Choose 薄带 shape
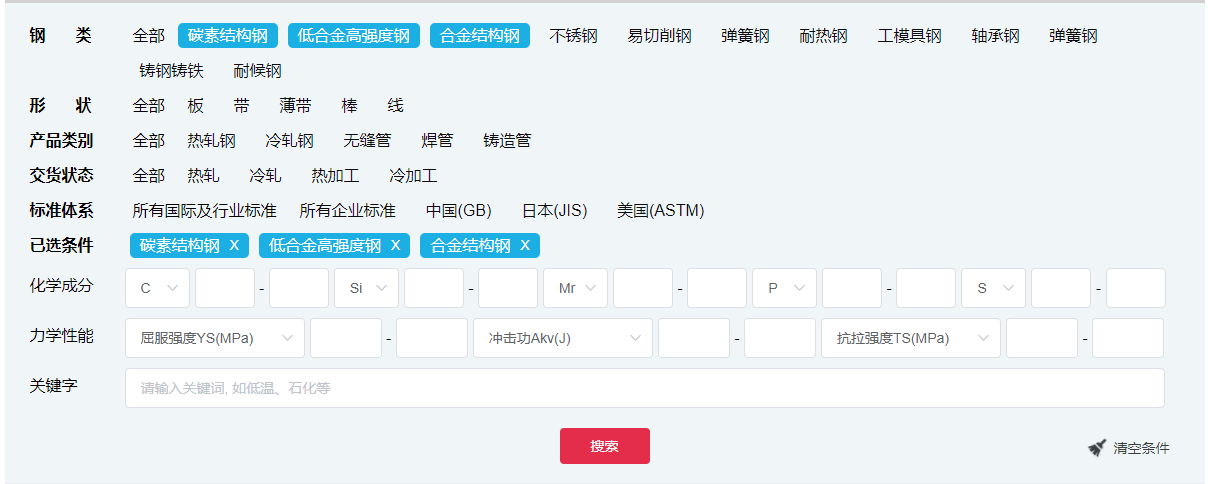Screen dimensions: 1208x484 [296, 106]
